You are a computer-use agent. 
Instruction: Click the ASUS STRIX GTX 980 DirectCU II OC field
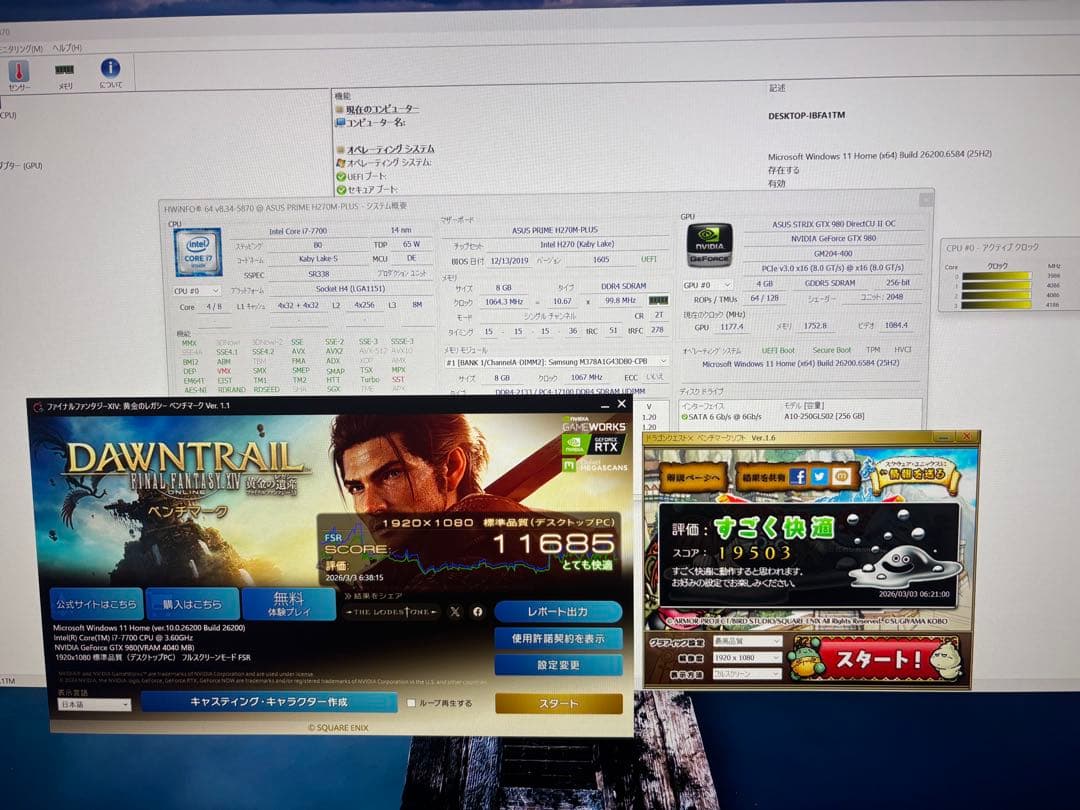pyautogui.click(x=833, y=224)
